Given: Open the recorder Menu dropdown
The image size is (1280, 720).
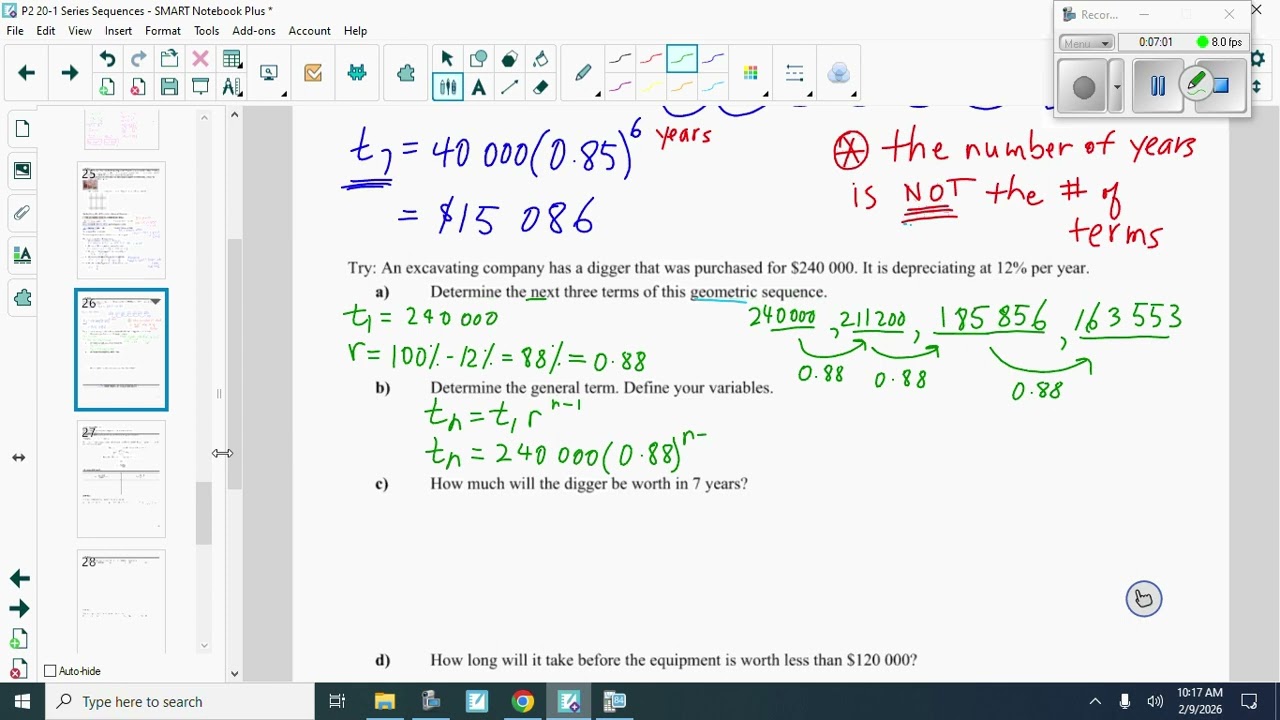Looking at the screenshot, I should pyautogui.click(x=1086, y=43).
